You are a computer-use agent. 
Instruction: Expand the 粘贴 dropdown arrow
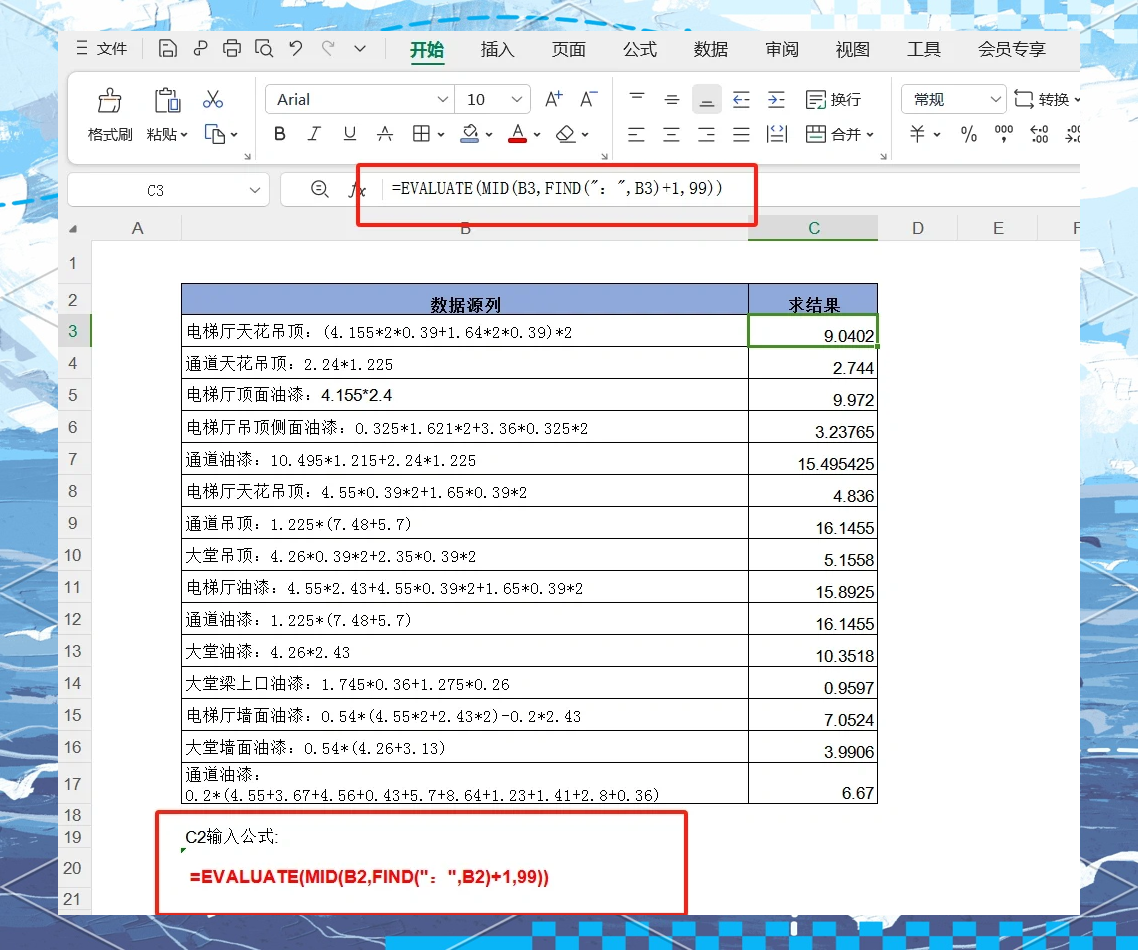point(184,135)
